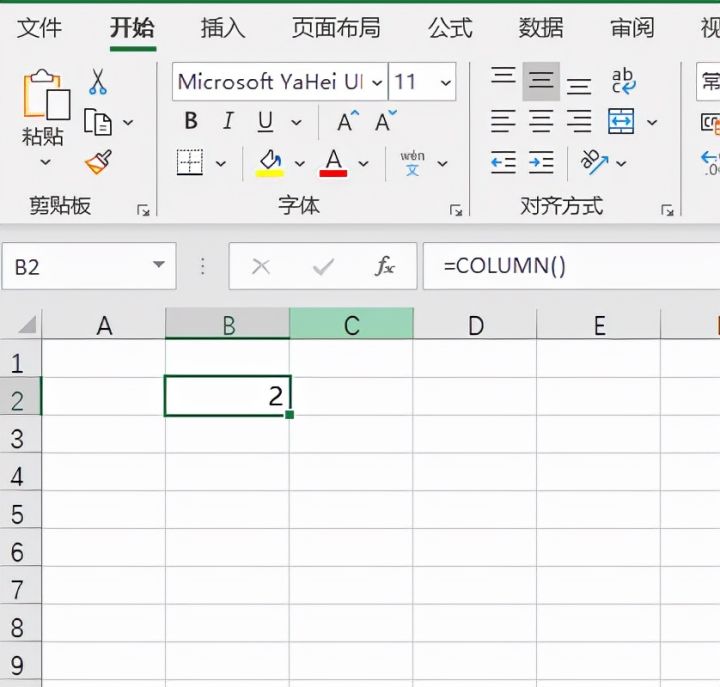The width and height of the screenshot is (720, 687).
Task: Open the 文件 tab
Action: pos(39,28)
